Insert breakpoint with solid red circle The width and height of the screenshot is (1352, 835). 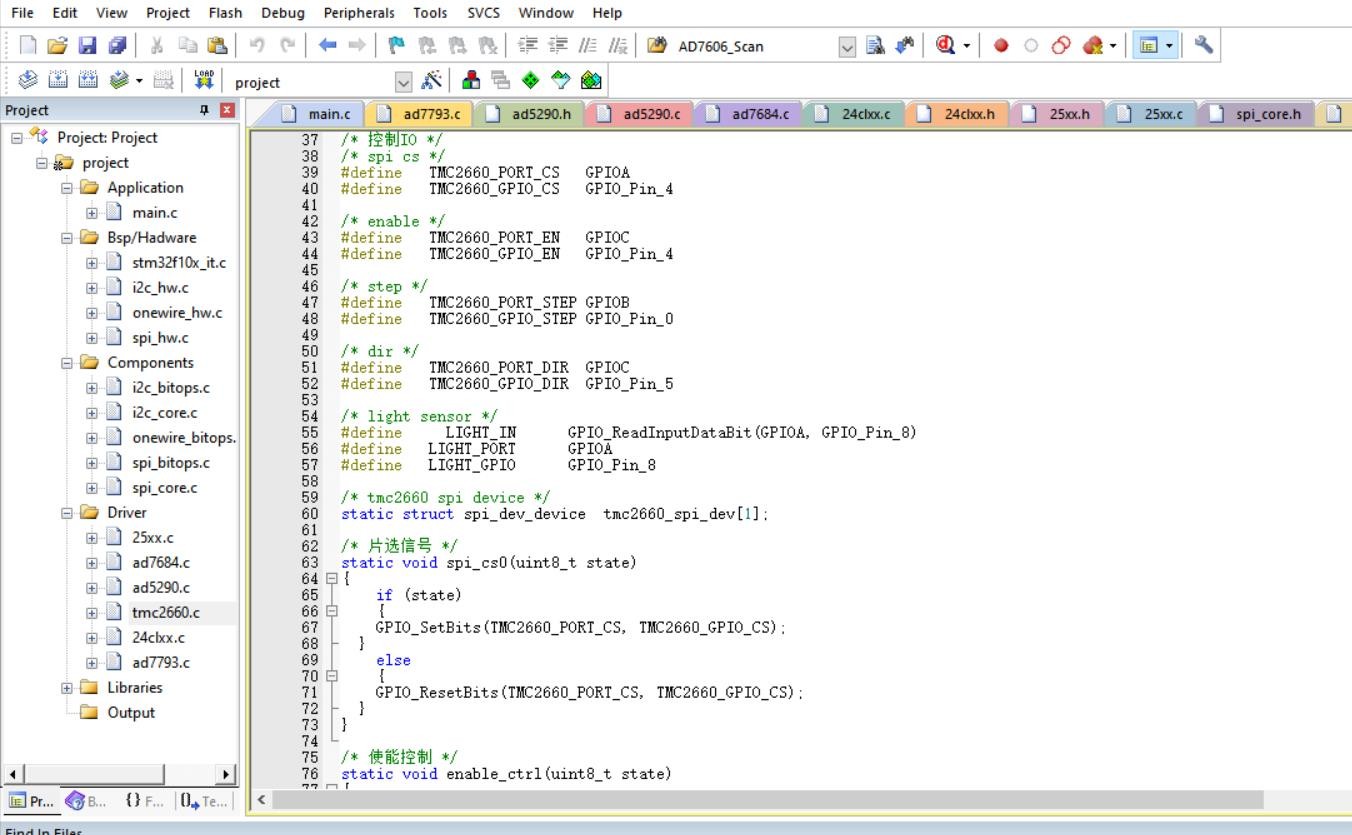(x=1001, y=46)
